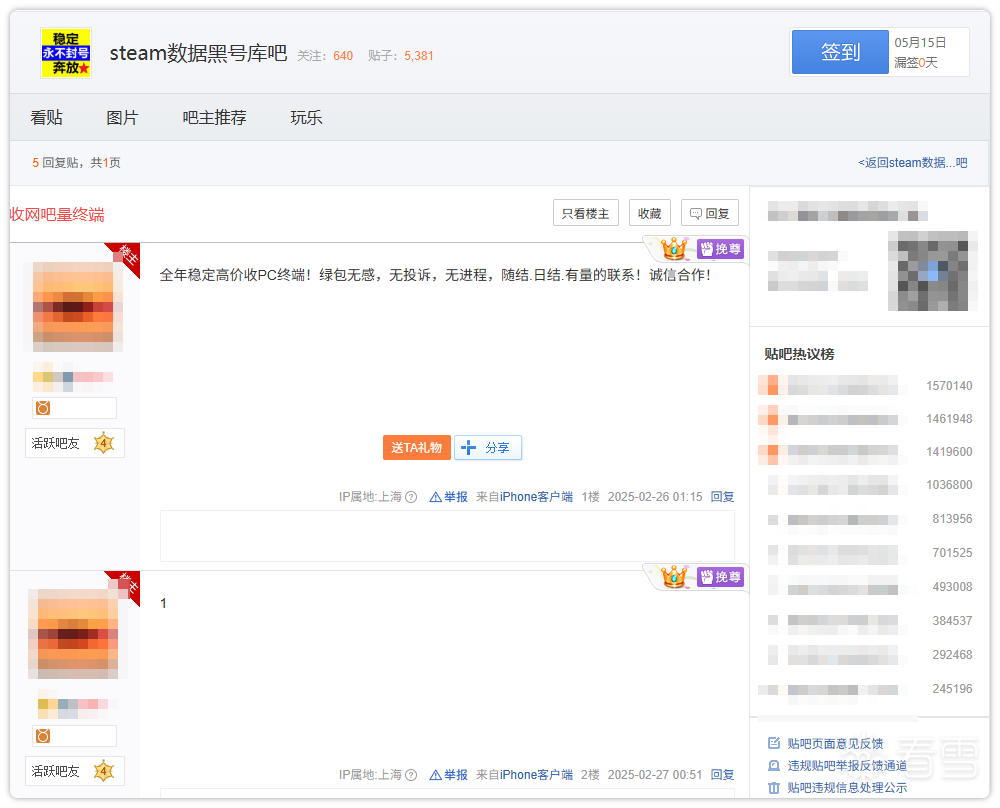Image resolution: width=1000 pixels, height=808 pixels.
Task: Click 回复 button with speech bubble
Action: pyautogui.click(x=710, y=213)
